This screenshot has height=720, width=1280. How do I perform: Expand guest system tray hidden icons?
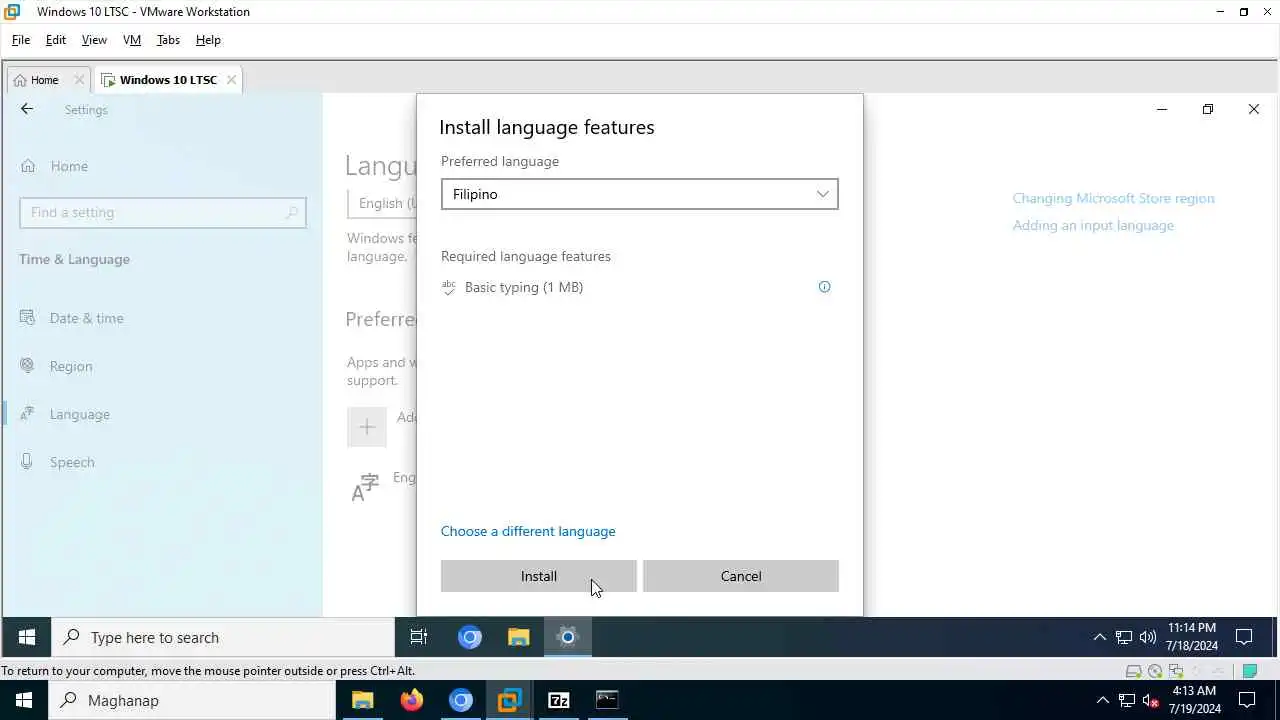point(1100,637)
